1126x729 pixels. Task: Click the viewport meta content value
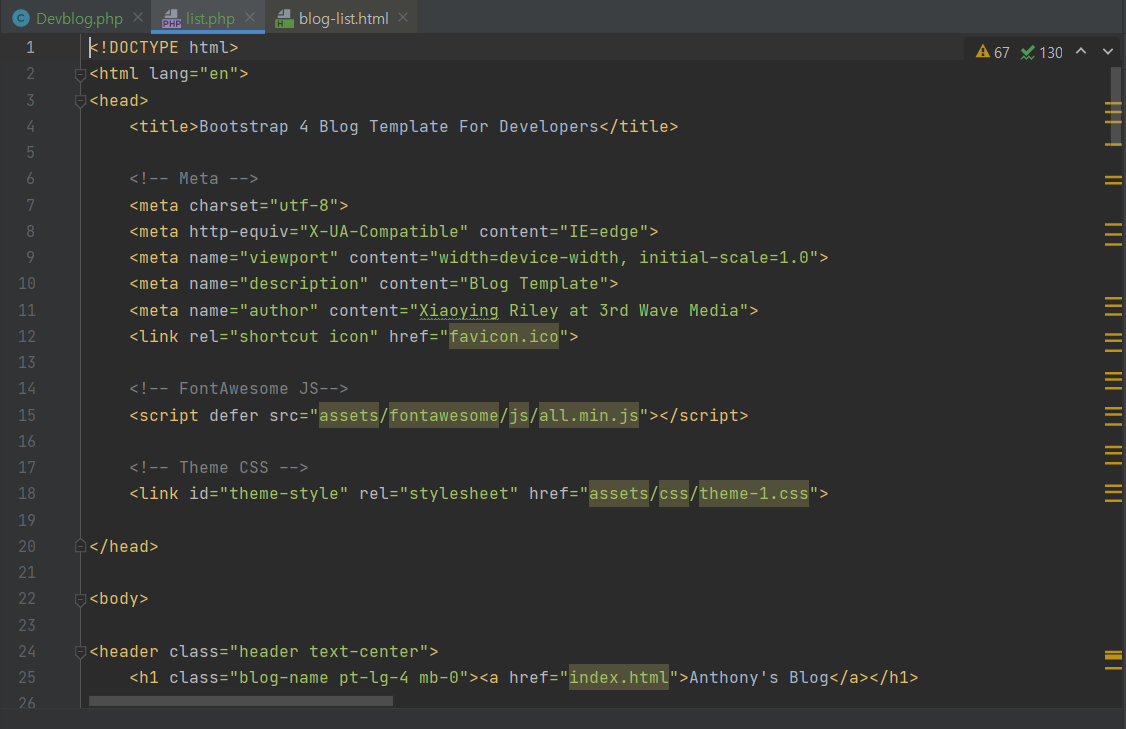coord(623,257)
